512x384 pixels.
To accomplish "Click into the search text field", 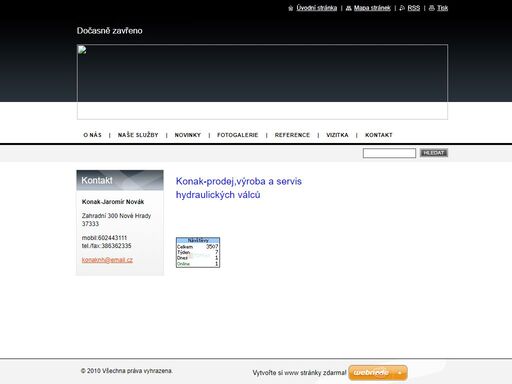I will [x=389, y=153].
